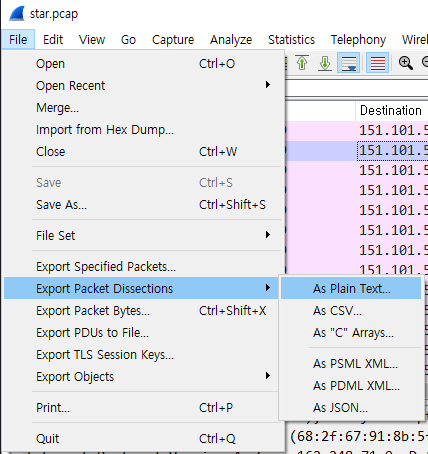
Task: Open the File menu
Action: pyautogui.click(x=18, y=40)
